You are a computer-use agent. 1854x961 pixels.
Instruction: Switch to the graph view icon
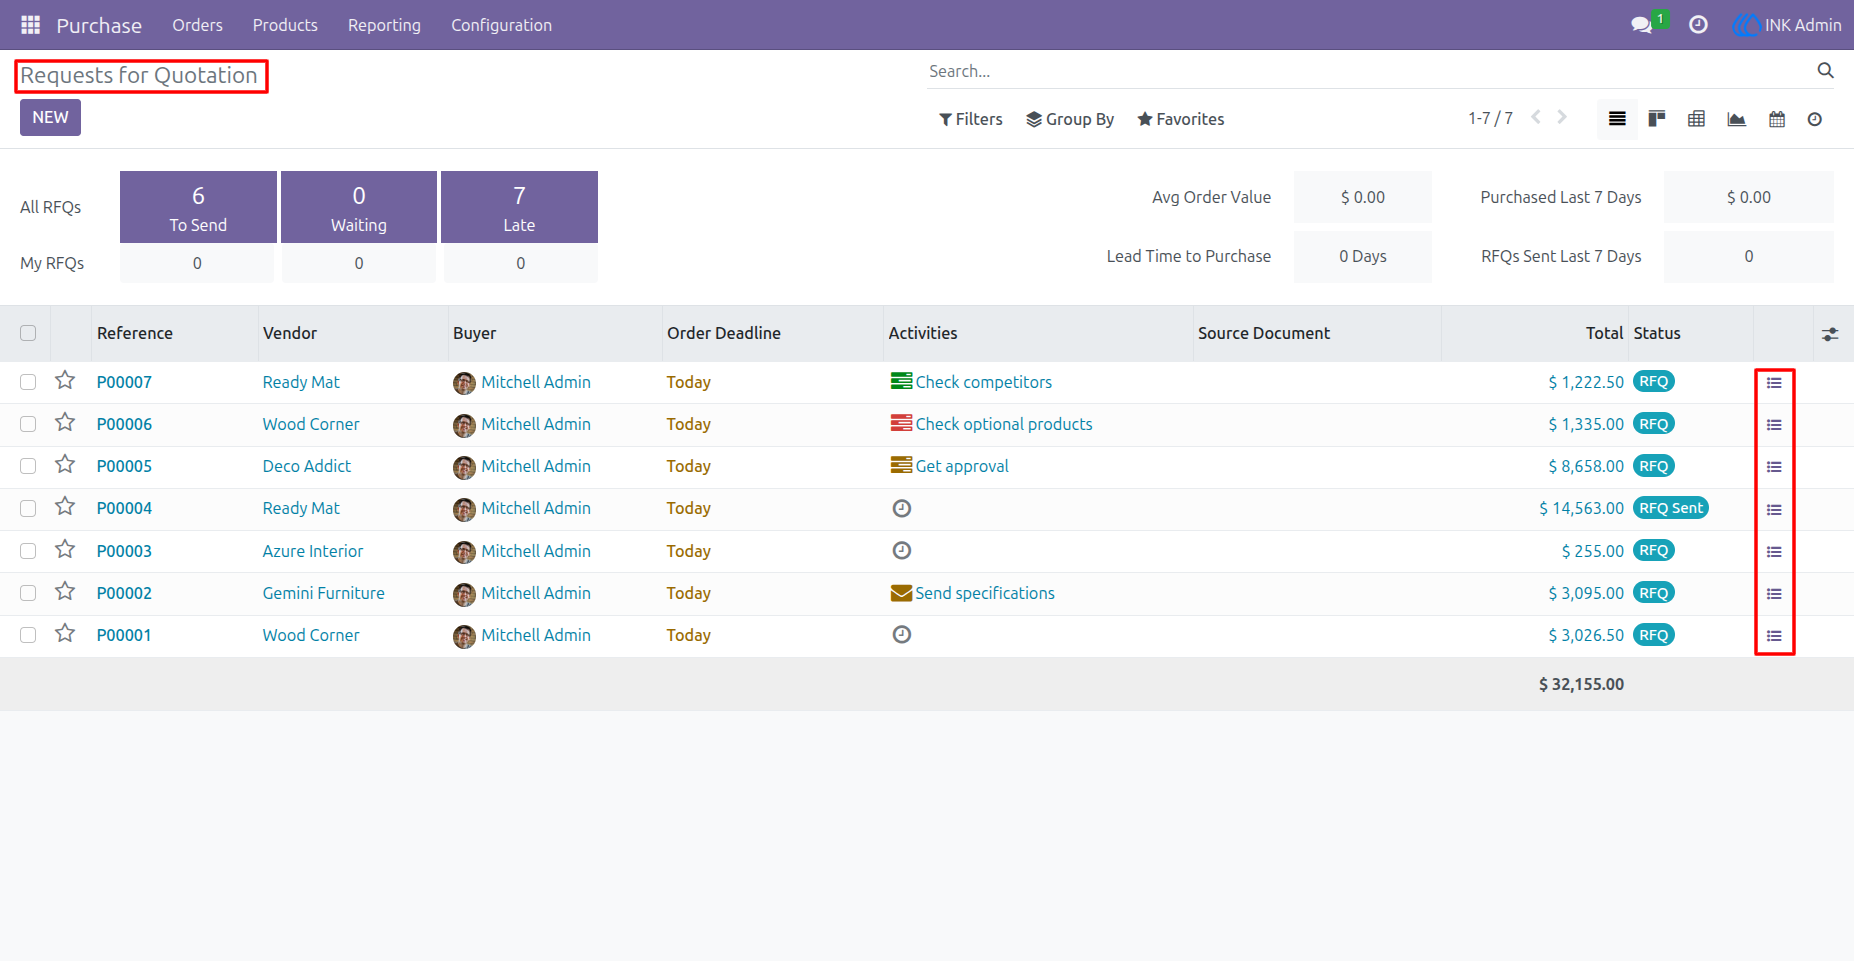[1737, 119]
